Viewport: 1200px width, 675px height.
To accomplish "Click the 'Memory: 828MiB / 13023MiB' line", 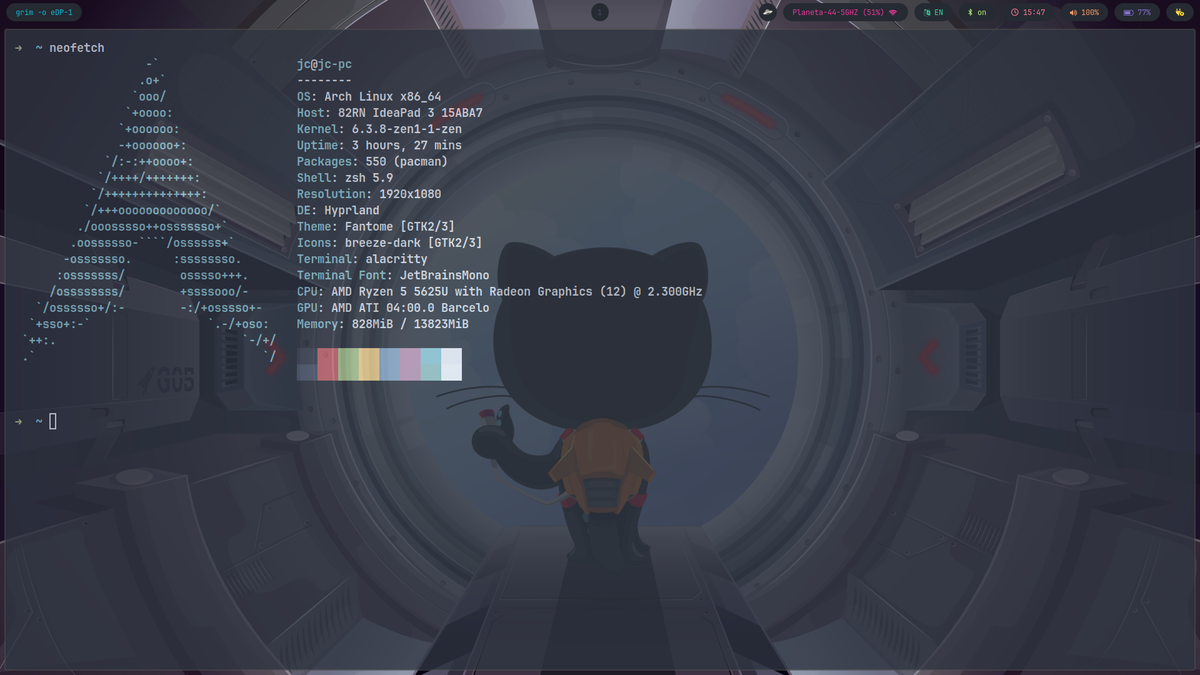I will pyautogui.click(x=383, y=324).
